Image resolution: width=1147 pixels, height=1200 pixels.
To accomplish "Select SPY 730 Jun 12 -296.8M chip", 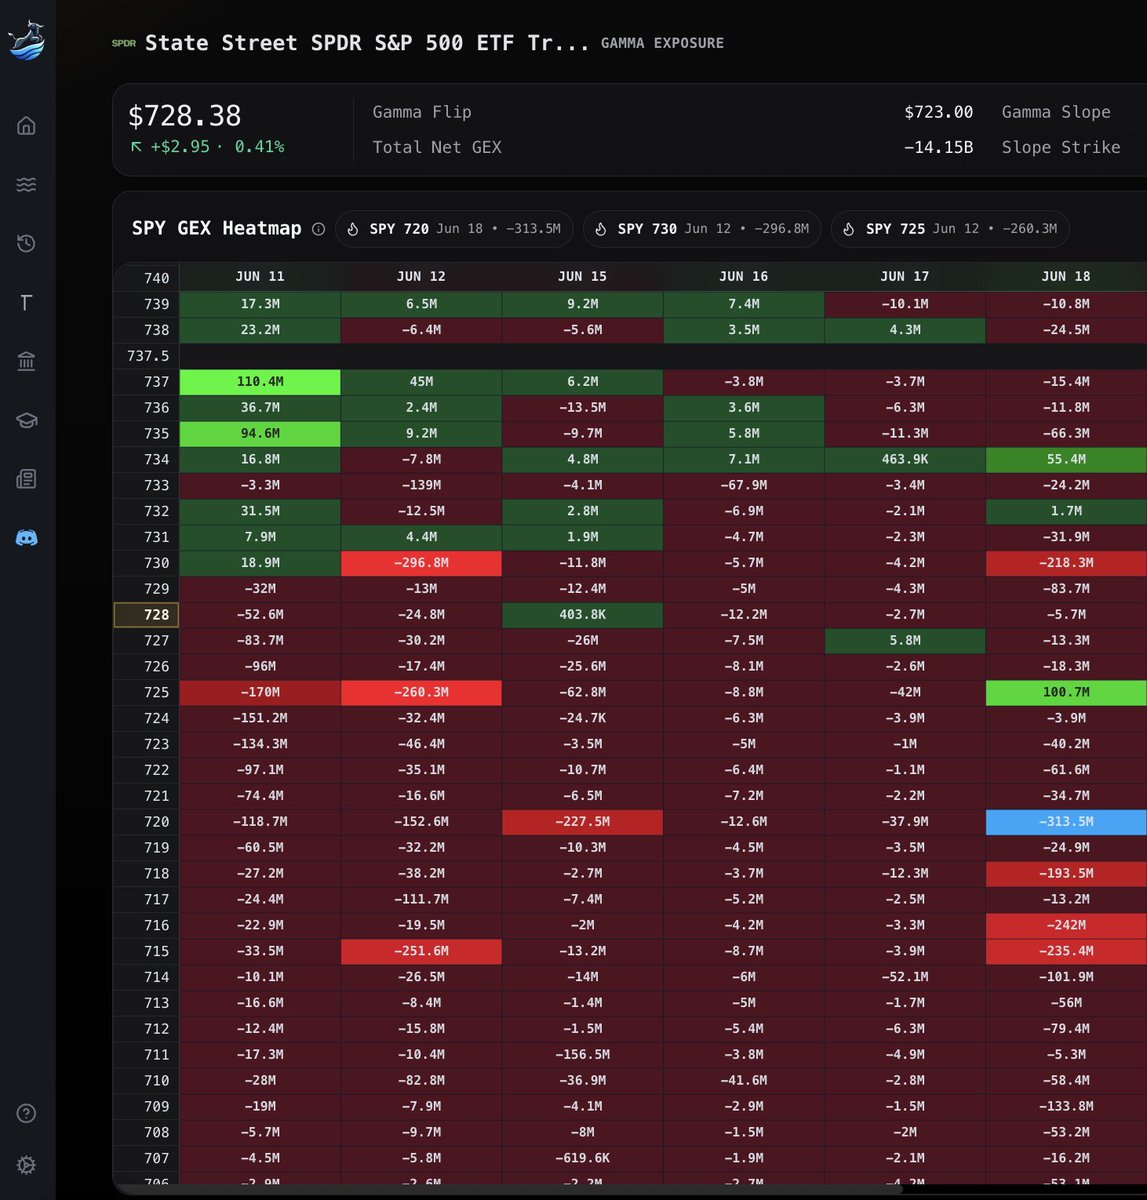I will pos(702,229).
